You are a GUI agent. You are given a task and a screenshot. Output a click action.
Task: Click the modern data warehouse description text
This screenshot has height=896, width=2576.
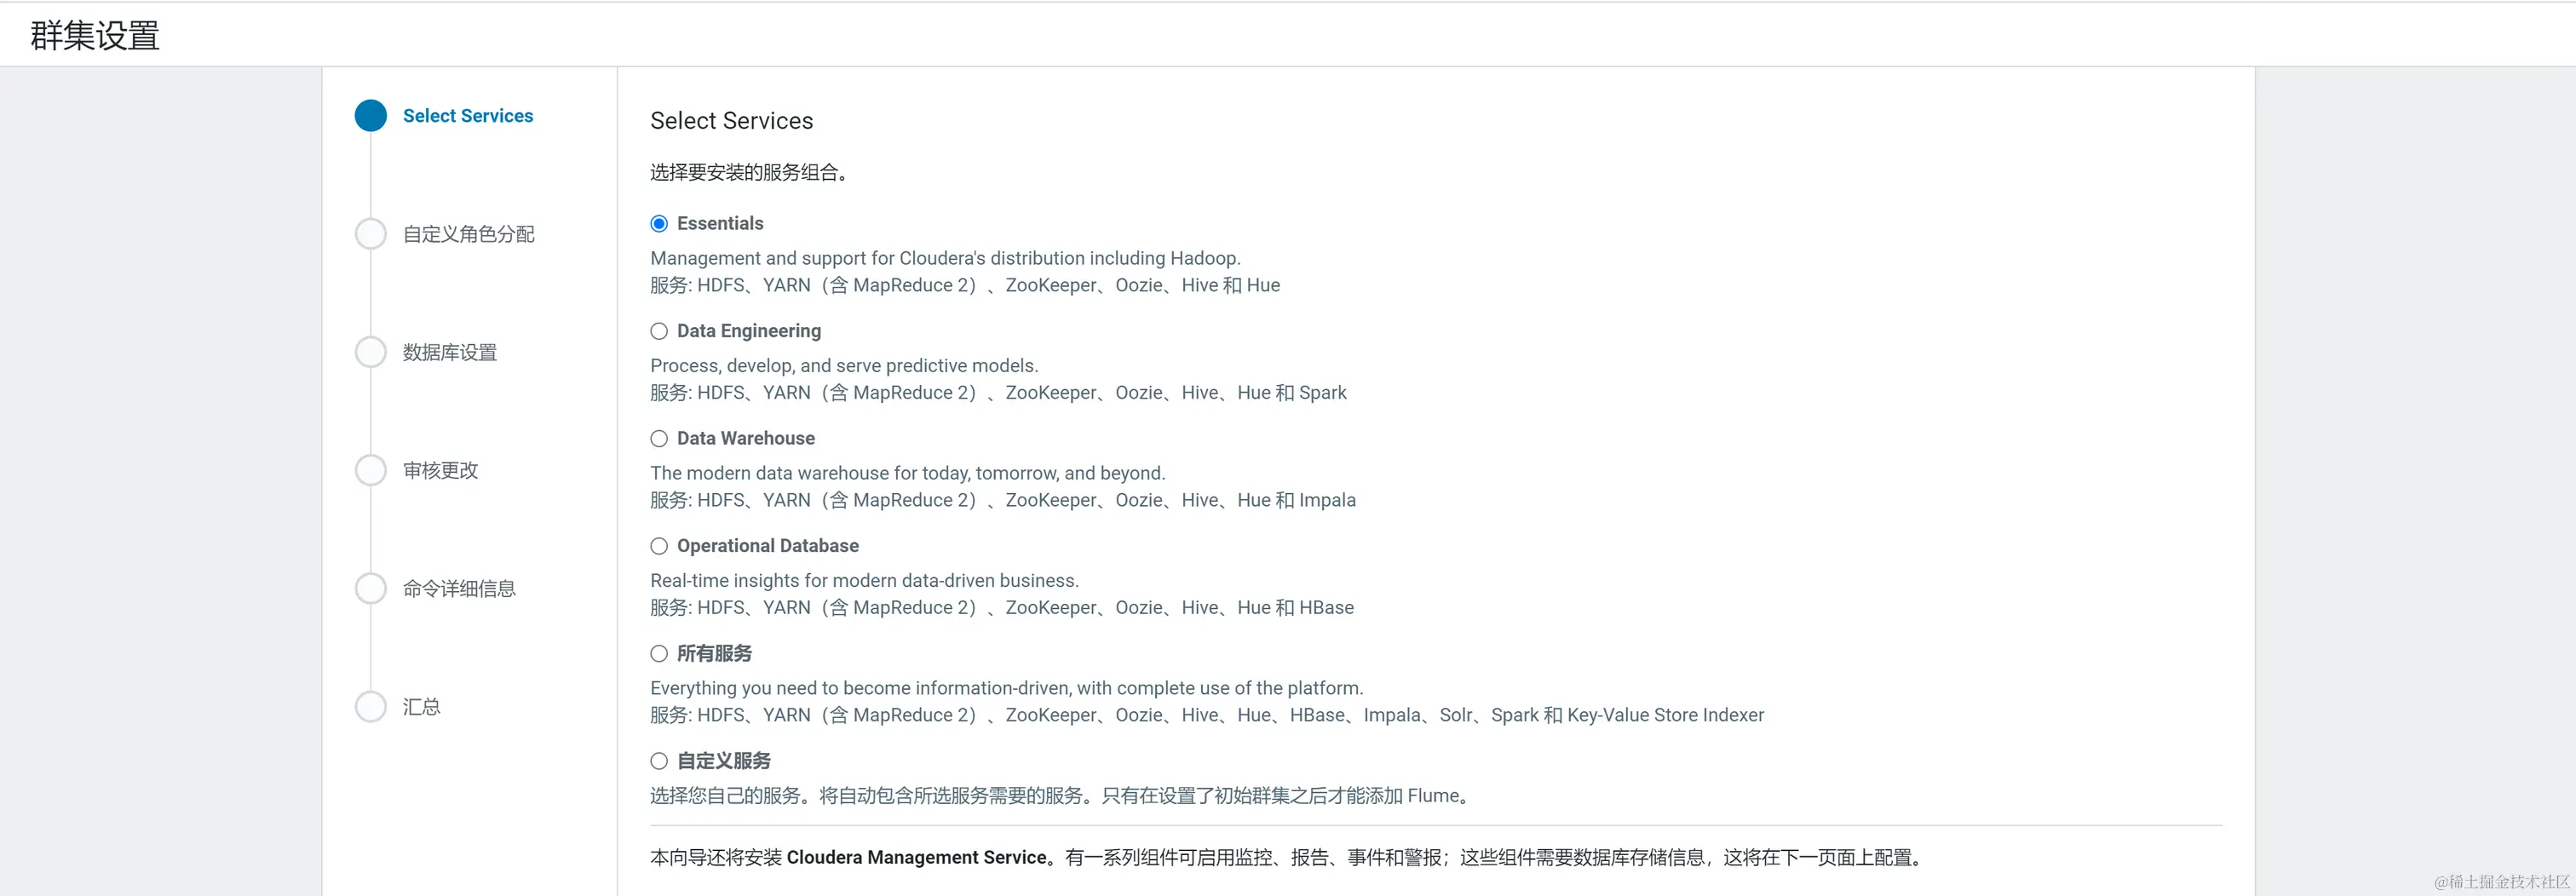908,473
